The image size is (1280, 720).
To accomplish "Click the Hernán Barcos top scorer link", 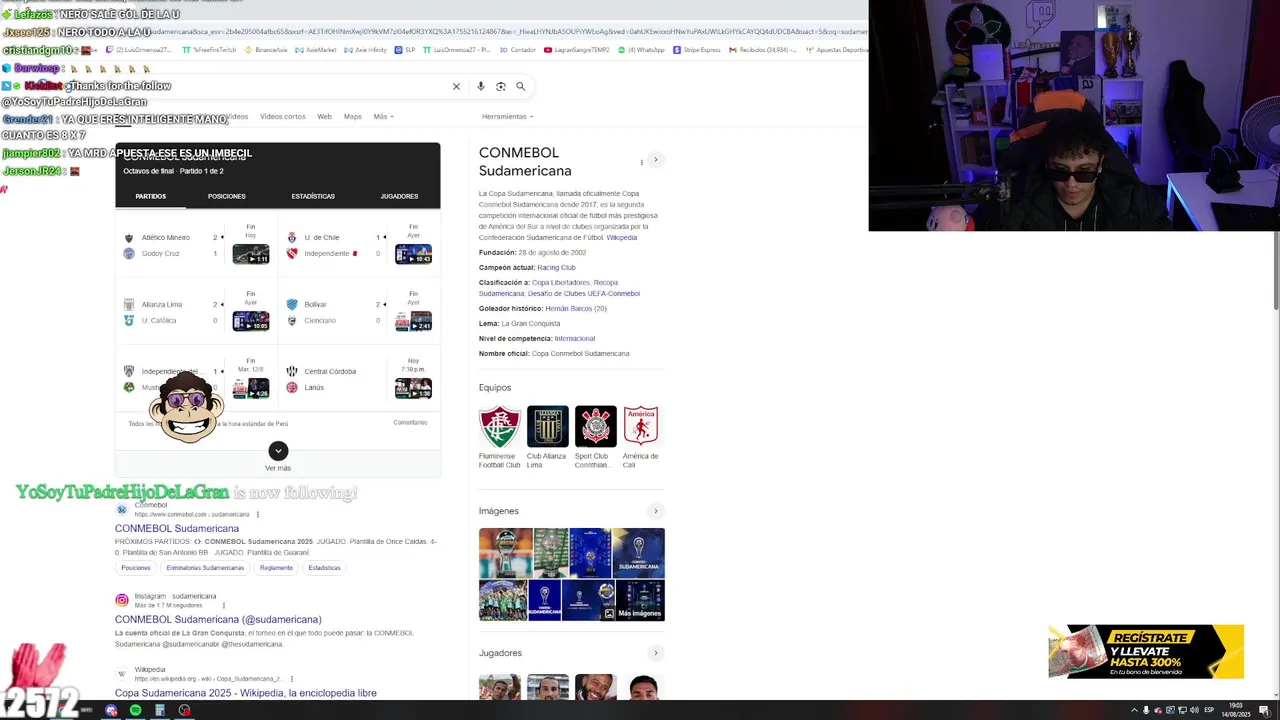I will pyautogui.click(x=568, y=308).
